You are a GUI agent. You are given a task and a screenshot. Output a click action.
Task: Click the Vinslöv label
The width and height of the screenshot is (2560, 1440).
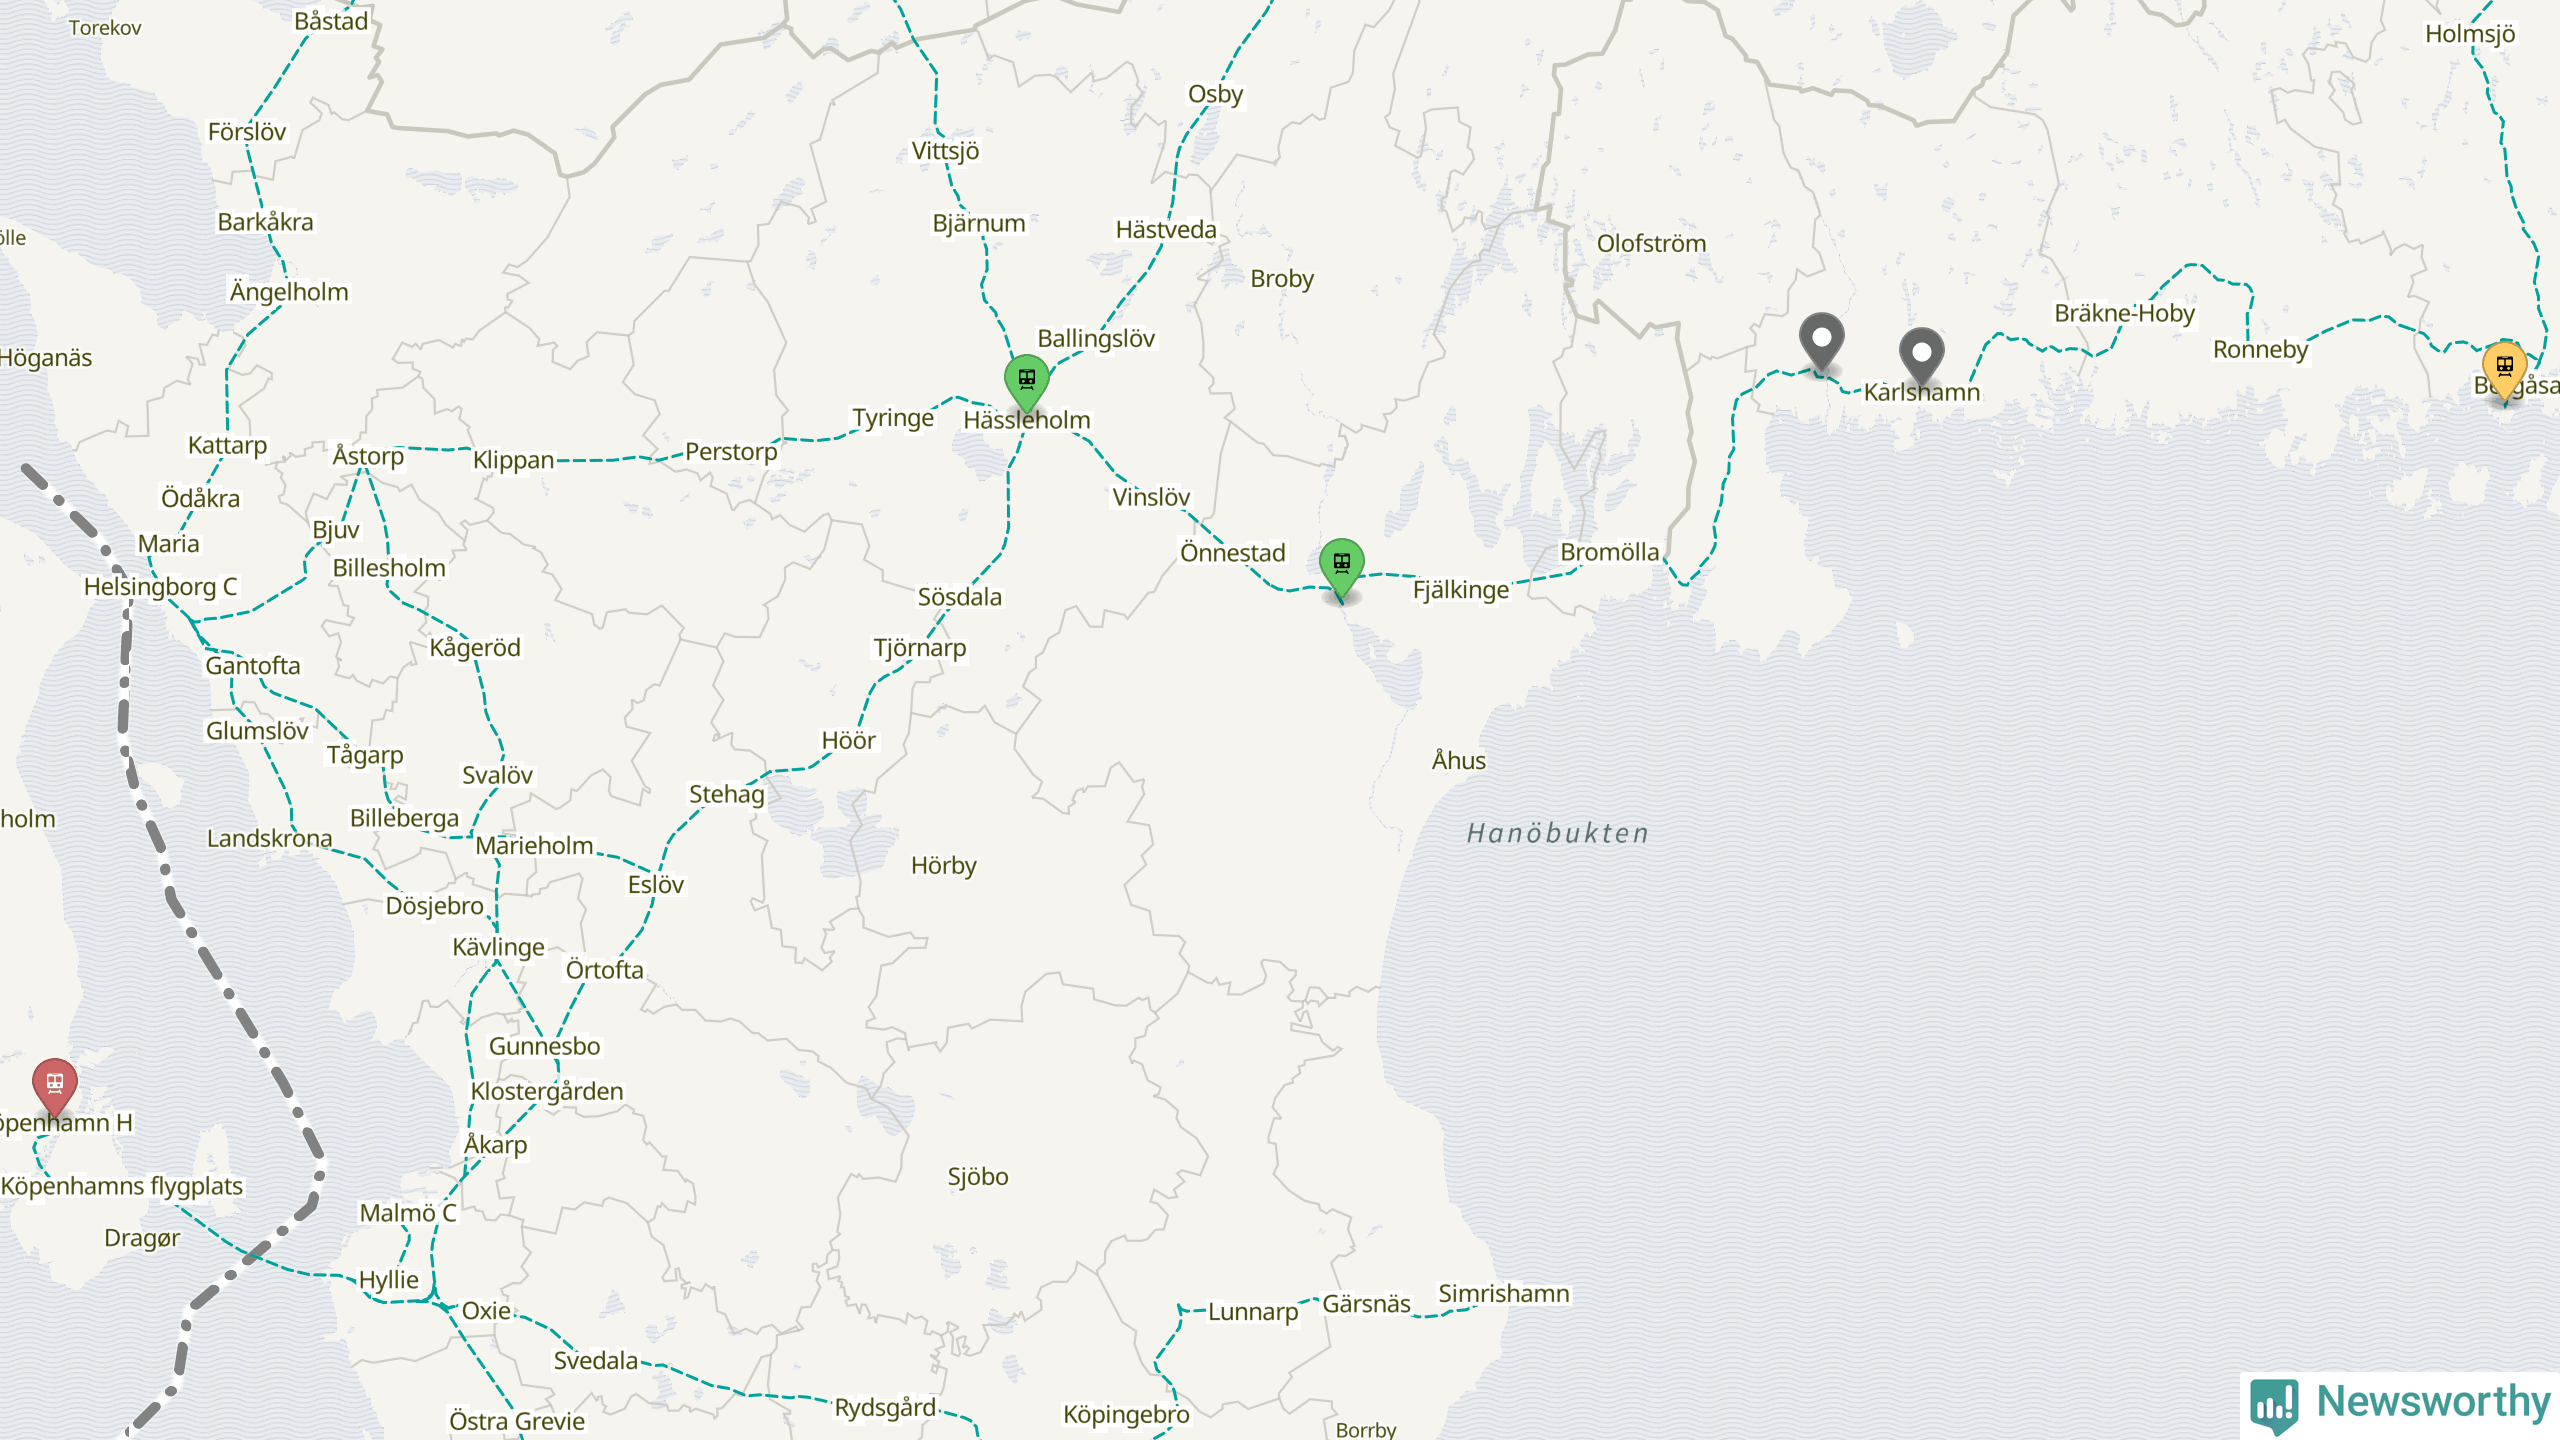pyautogui.click(x=1151, y=498)
